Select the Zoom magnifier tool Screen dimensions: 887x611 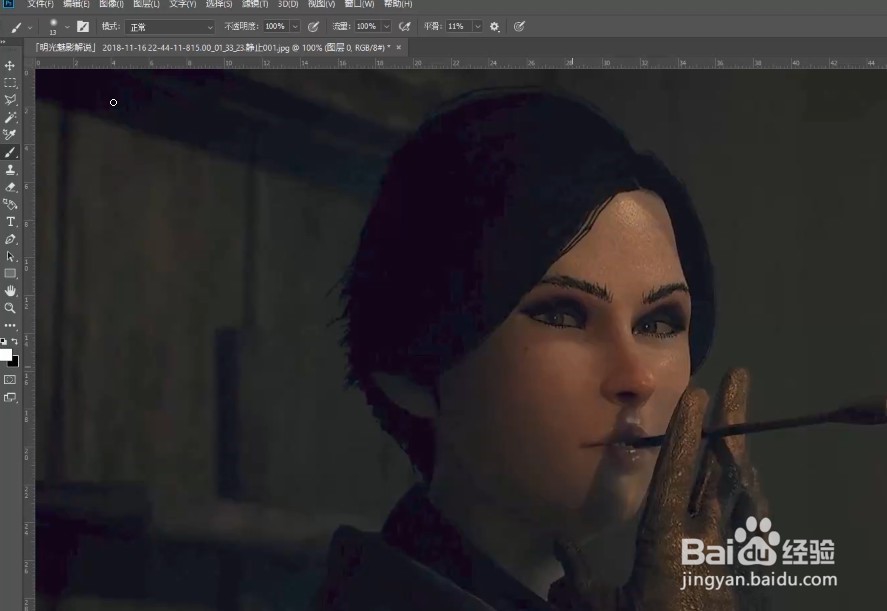pos(10,308)
